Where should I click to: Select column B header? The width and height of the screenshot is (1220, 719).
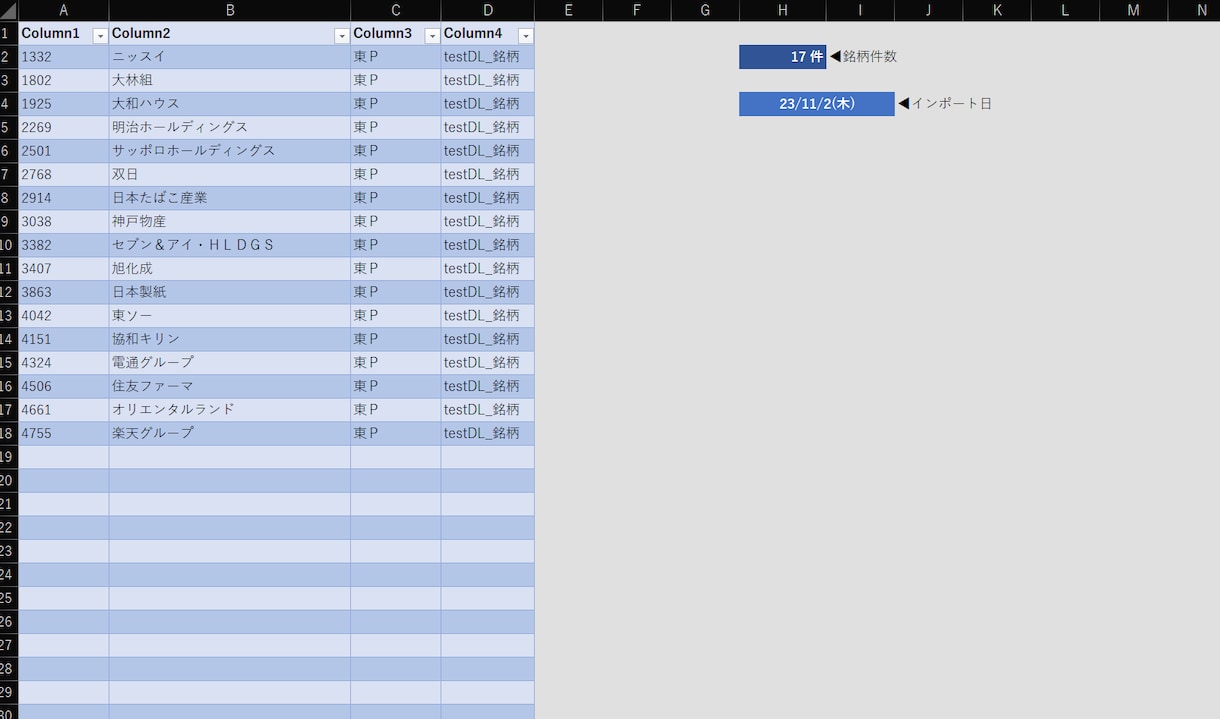(x=230, y=11)
